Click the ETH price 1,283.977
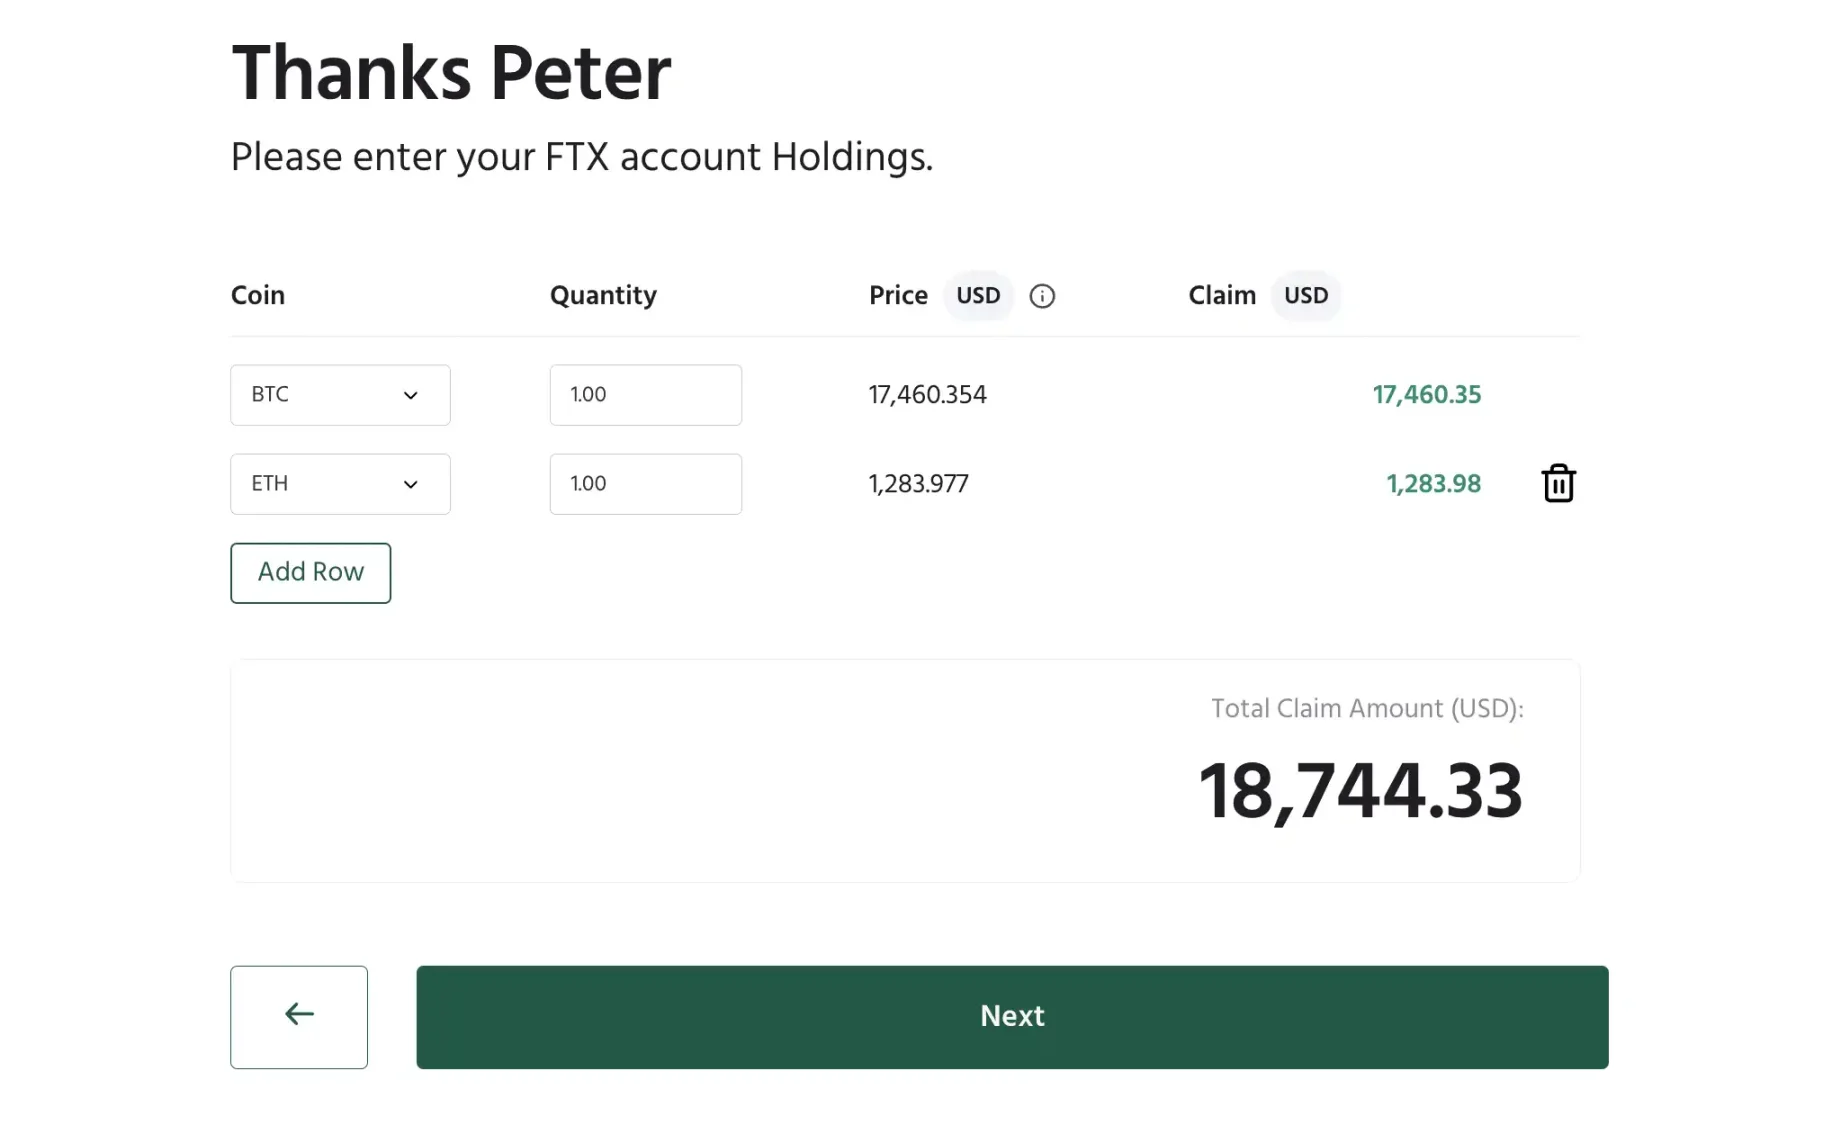 918,484
